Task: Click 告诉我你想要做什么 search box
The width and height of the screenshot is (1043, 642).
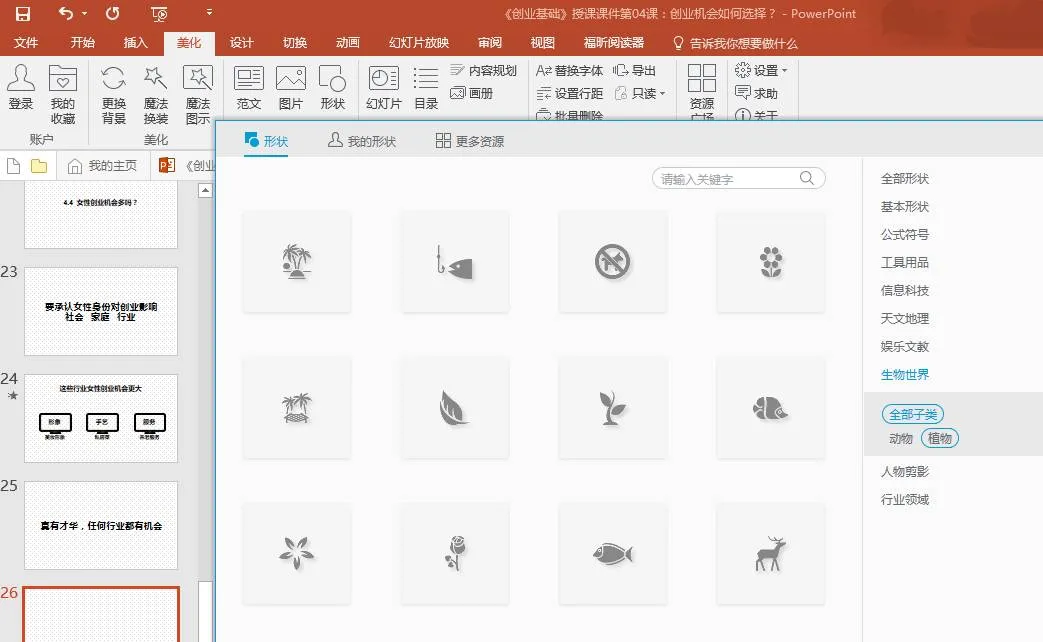Action: pos(735,43)
